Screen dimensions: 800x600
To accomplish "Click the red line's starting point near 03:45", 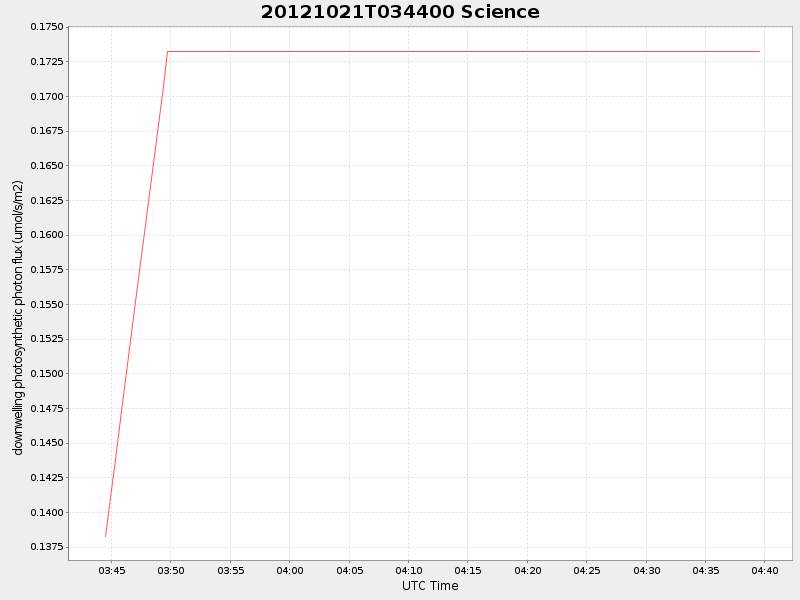I will point(106,536).
